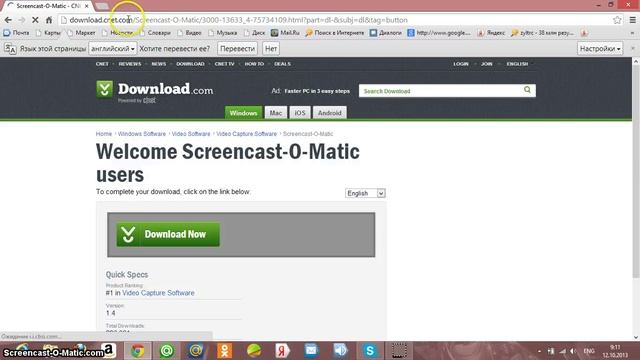Open Skype in the taskbar
This screenshot has width=640, height=360.
[x=369, y=351]
